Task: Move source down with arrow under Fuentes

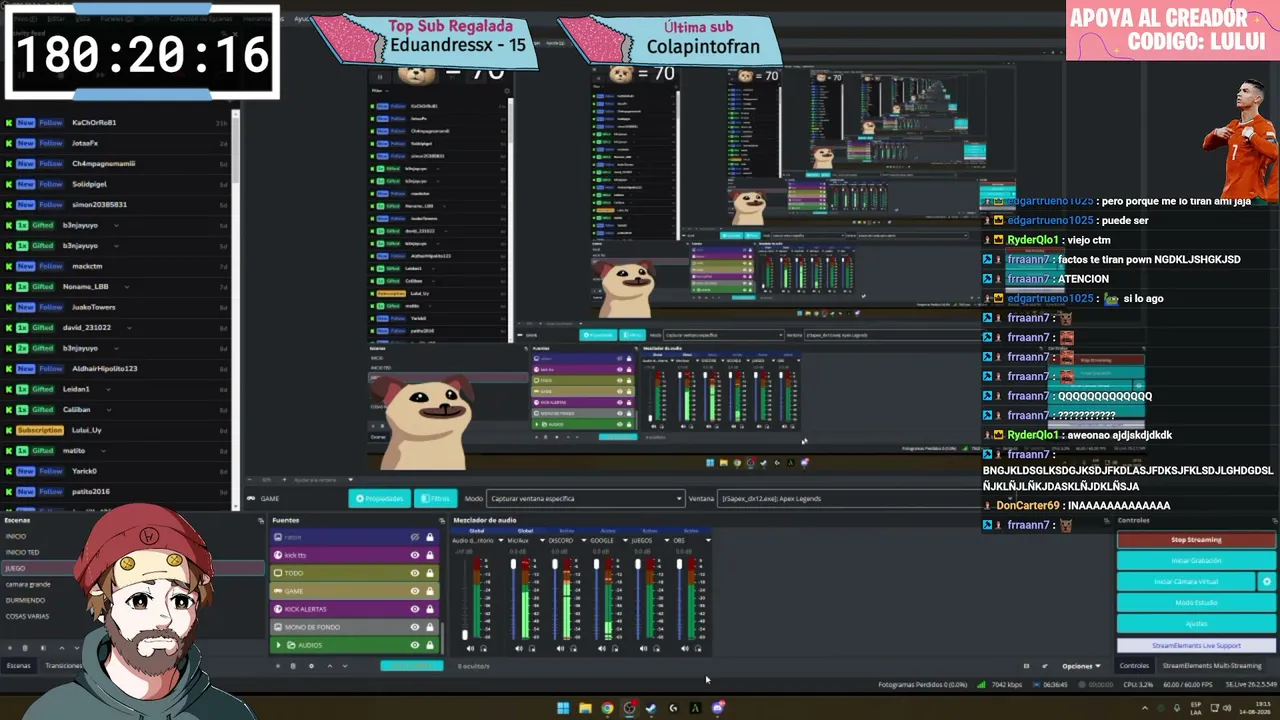Action: (x=345, y=666)
